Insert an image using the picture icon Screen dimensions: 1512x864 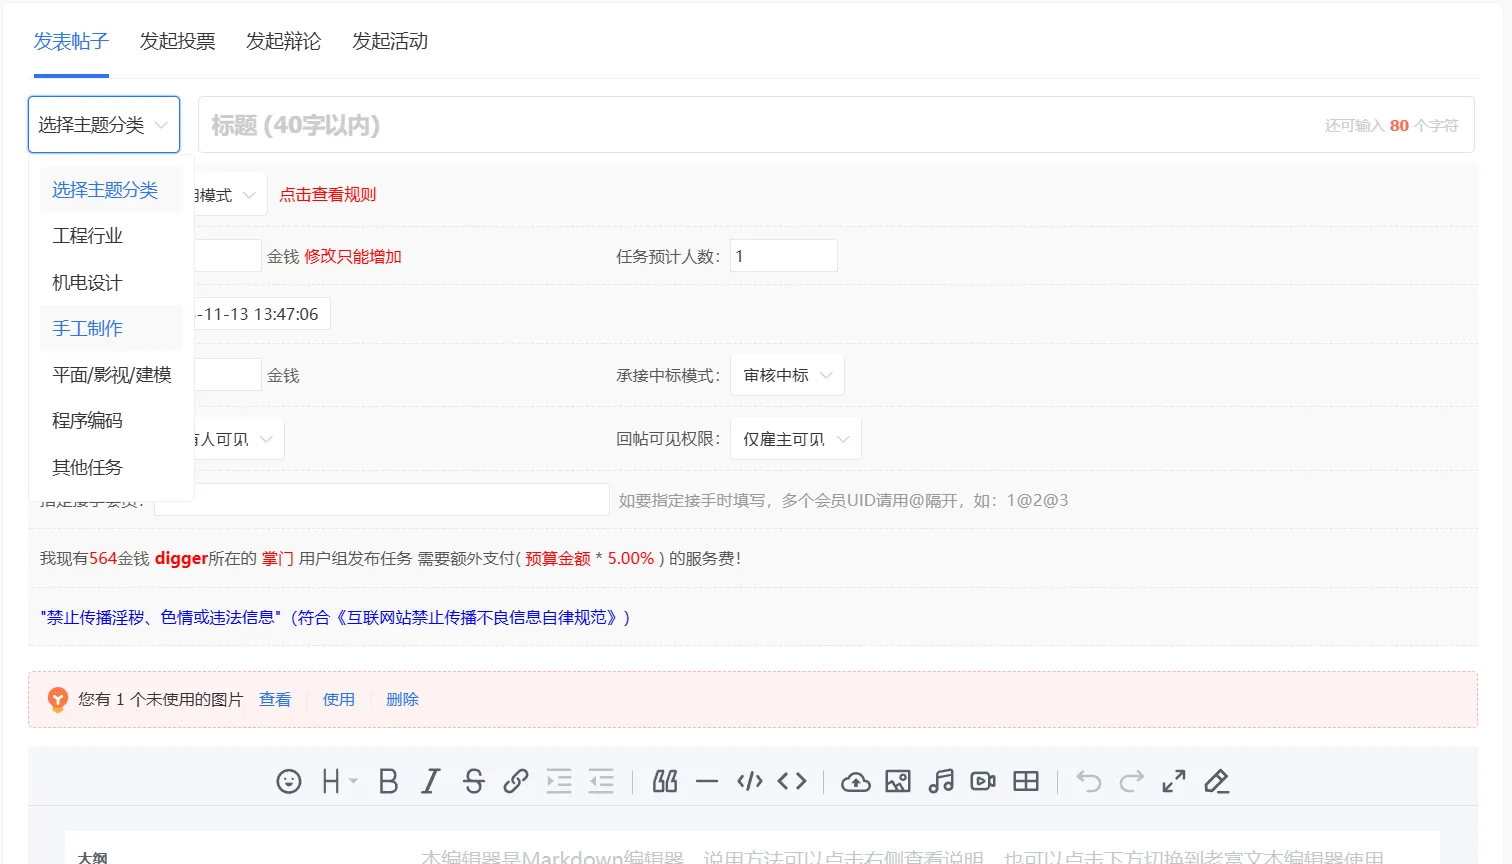[x=898, y=781]
